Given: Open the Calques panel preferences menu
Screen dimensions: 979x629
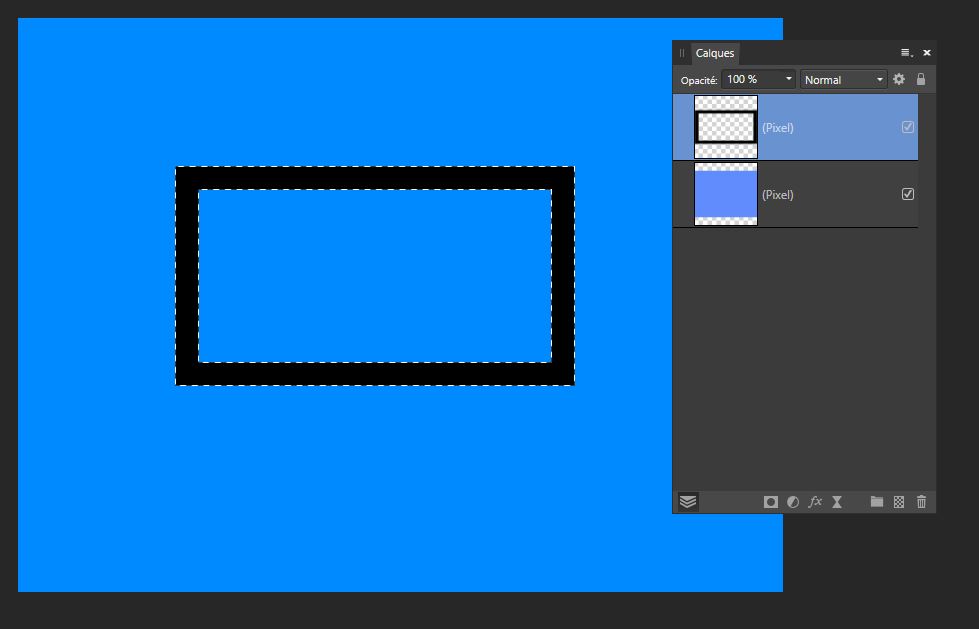Looking at the screenshot, I should [x=907, y=53].
